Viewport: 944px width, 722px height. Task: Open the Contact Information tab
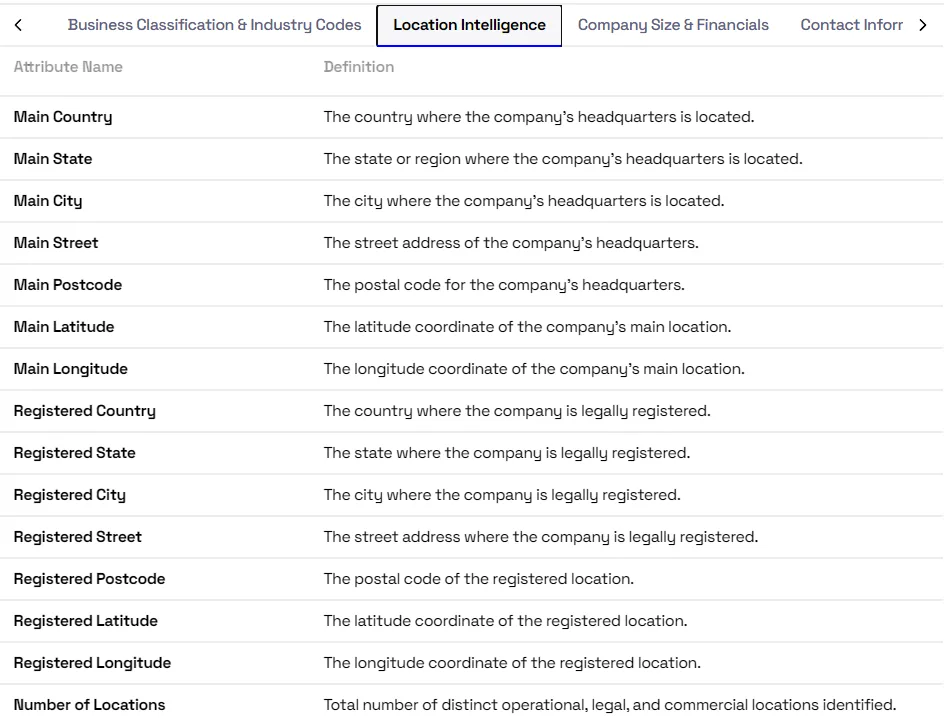[851, 25]
